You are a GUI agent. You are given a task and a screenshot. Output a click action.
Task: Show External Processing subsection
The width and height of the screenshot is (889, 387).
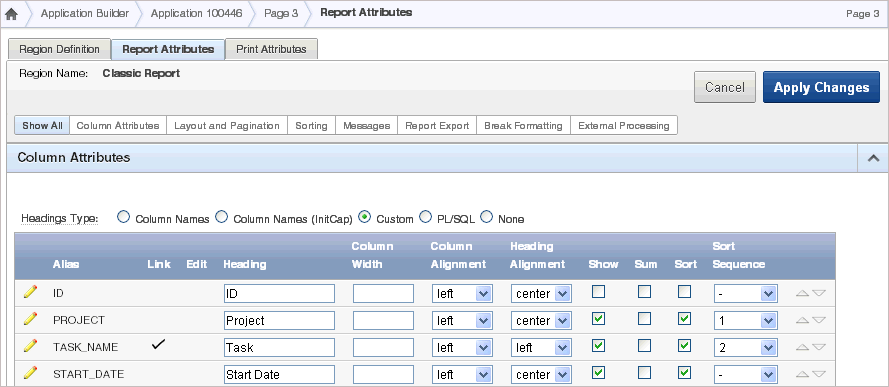[x=624, y=126]
